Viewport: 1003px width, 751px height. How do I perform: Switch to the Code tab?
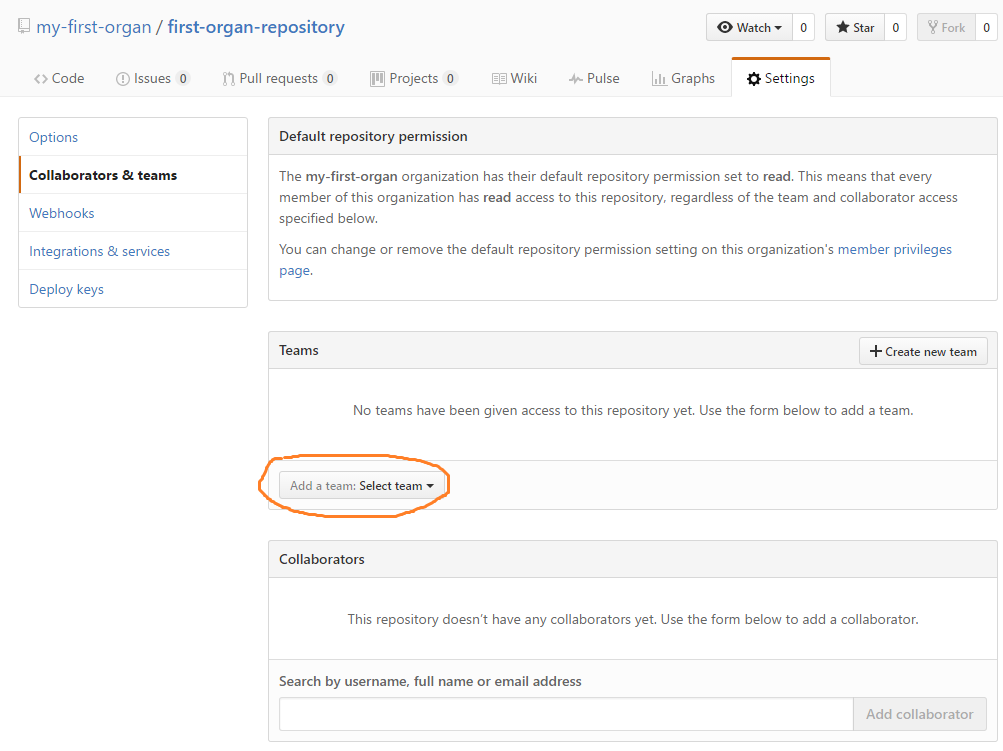coord(59,78)
